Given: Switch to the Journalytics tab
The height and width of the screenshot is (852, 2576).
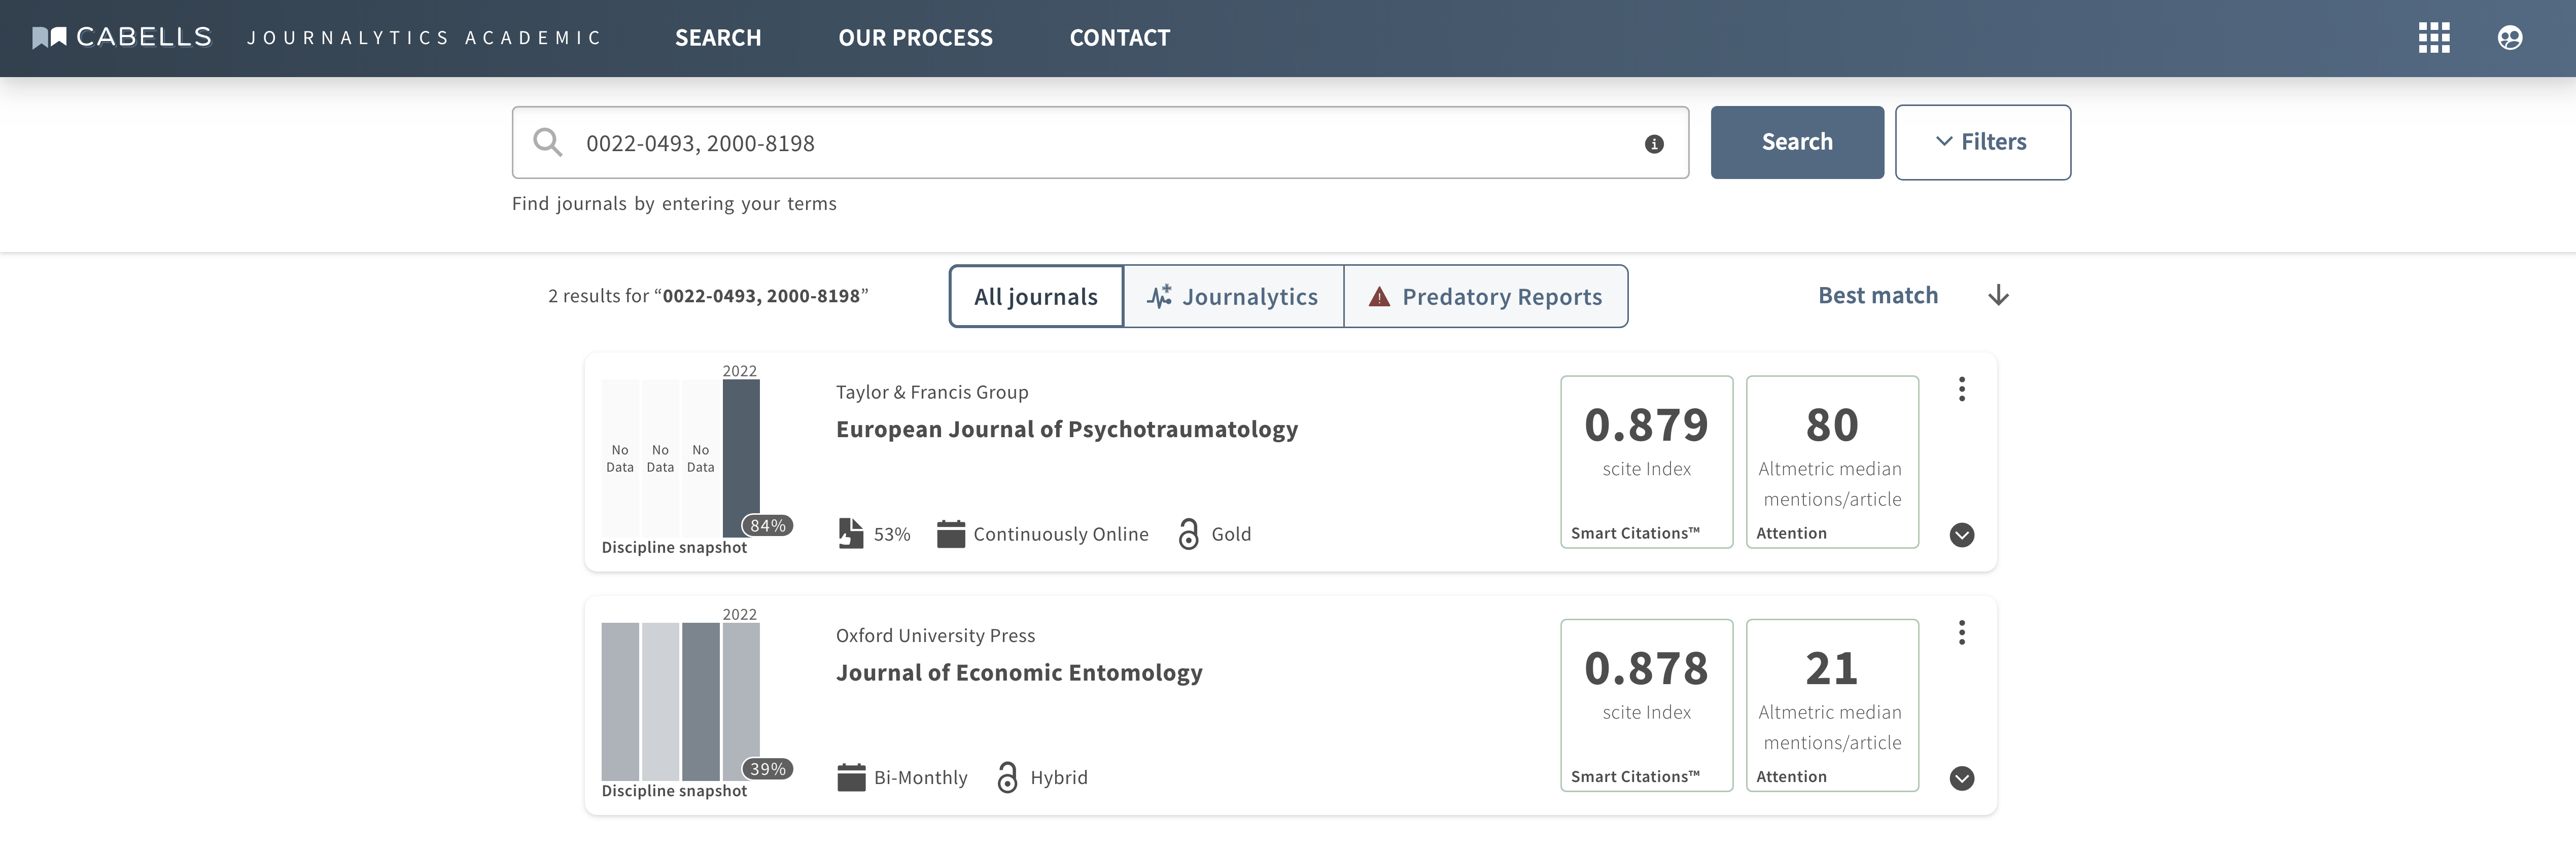Looking at the screenshot, I should coord(1233,297).
